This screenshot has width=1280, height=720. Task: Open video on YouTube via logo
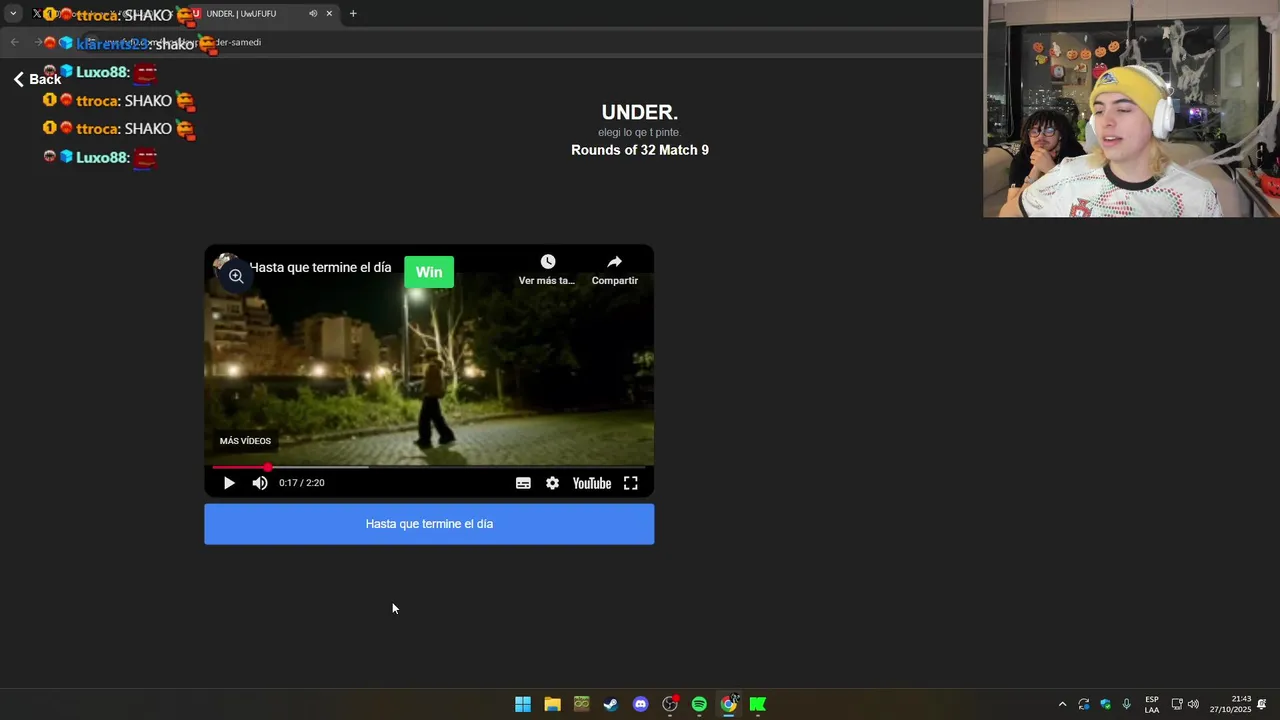[x=592, y=483]
